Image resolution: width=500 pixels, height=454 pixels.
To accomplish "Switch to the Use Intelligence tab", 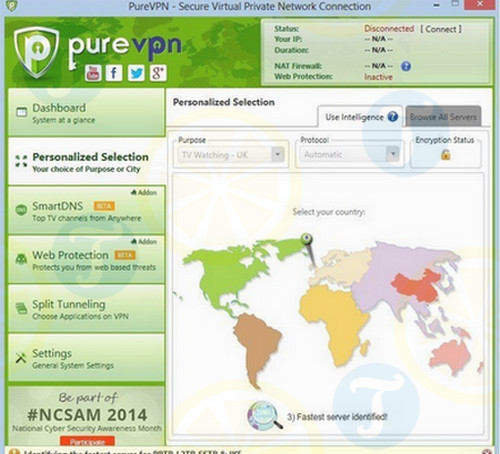I will pos(360,117).
